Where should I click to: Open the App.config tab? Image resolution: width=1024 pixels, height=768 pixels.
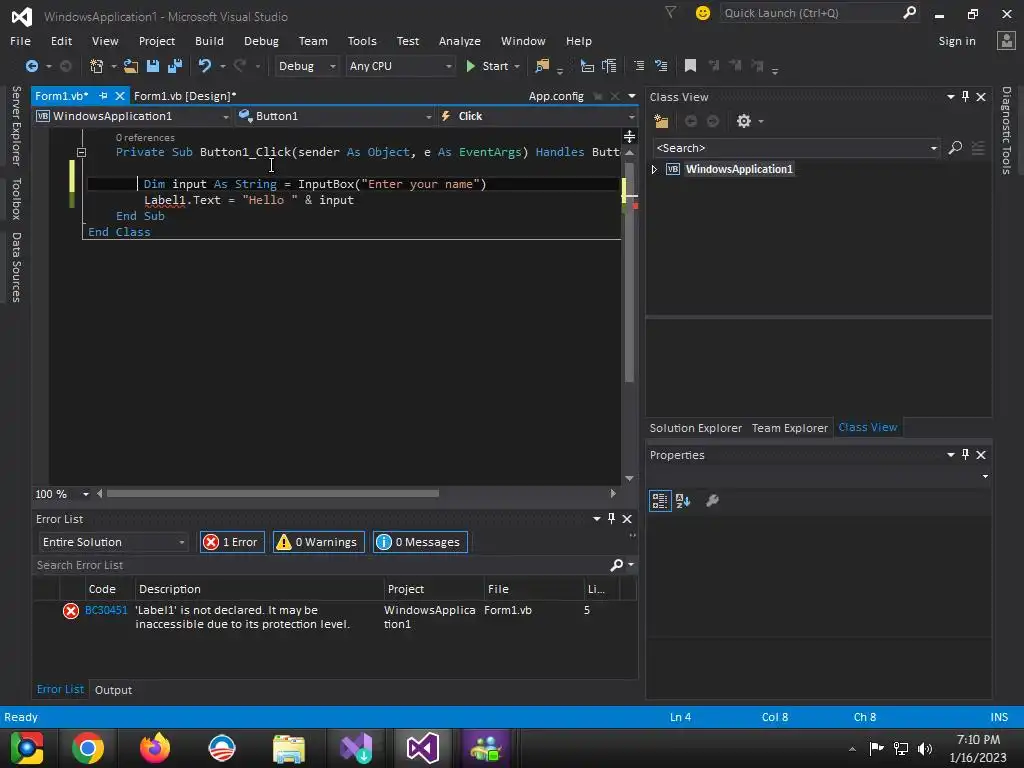coord(556,96)
